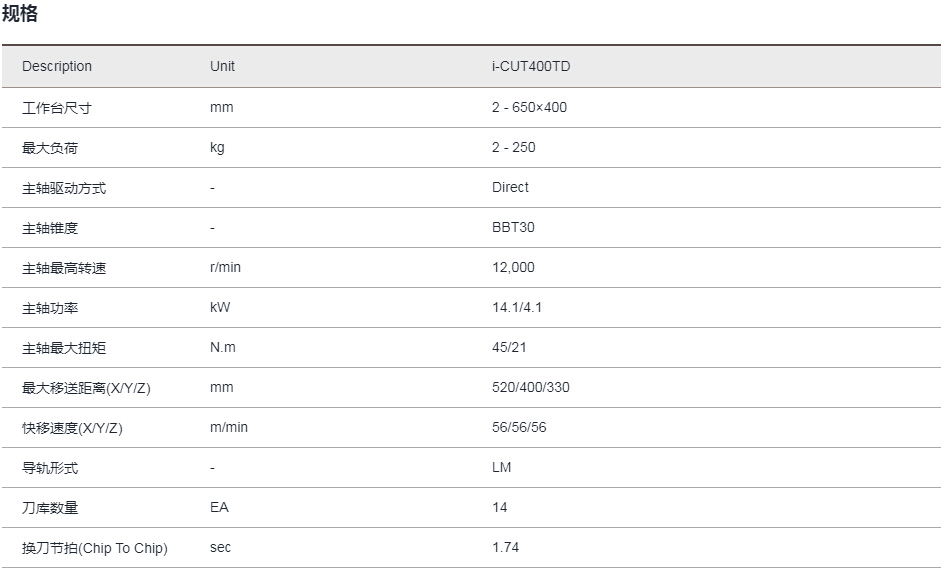Image resolution: width=941 pixels, height=572 pixels.
Task: Select the Description column header
Action: click(57, 66)
